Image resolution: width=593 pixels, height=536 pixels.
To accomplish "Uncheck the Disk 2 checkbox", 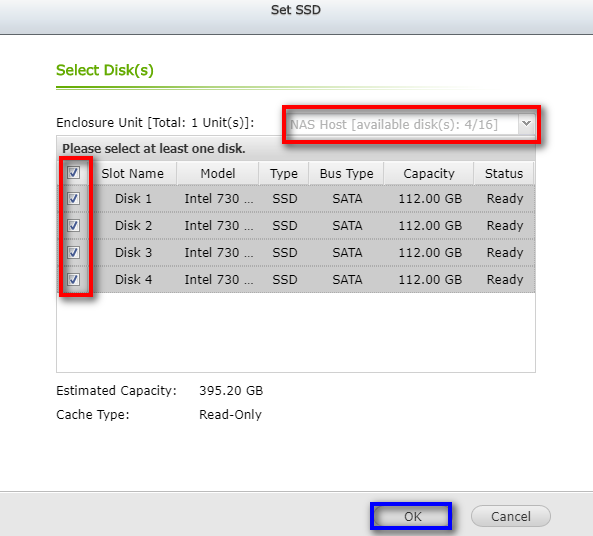I will tap(73, 226).
